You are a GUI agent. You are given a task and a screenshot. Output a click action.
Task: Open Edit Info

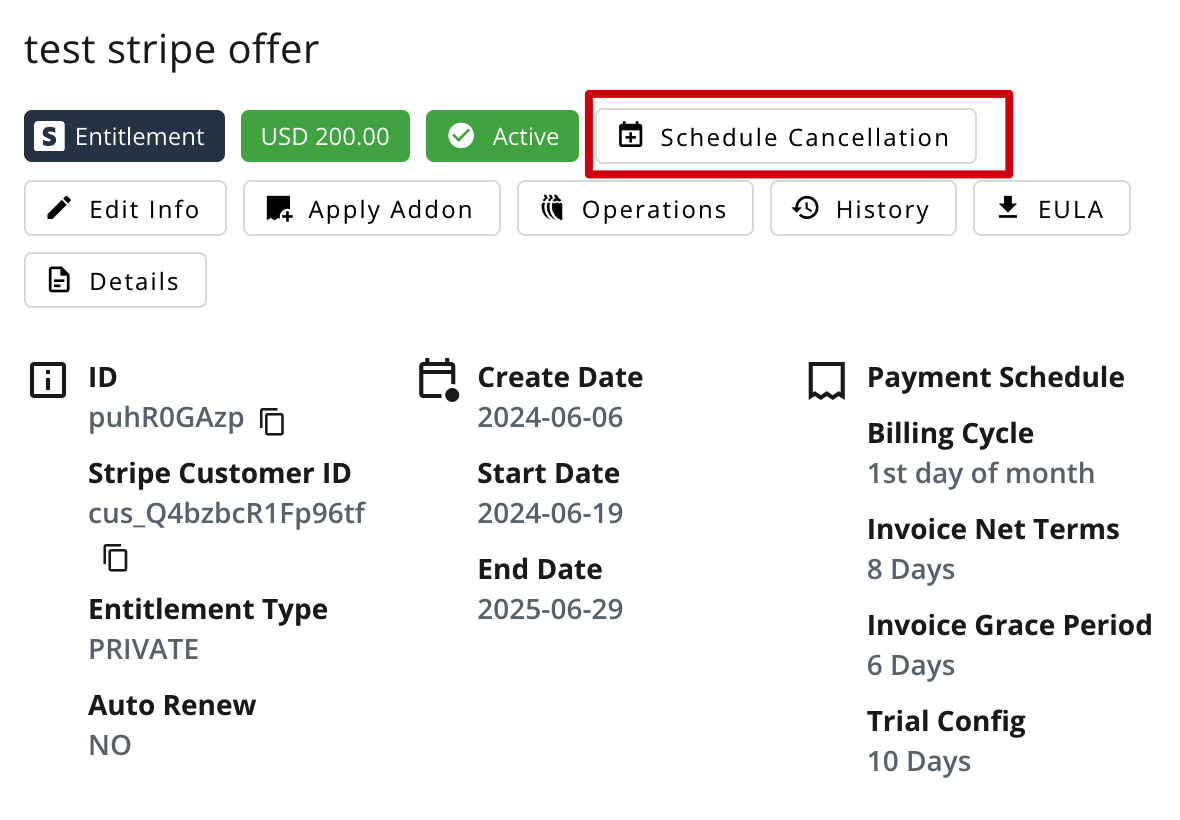click(x=125, y=208)
